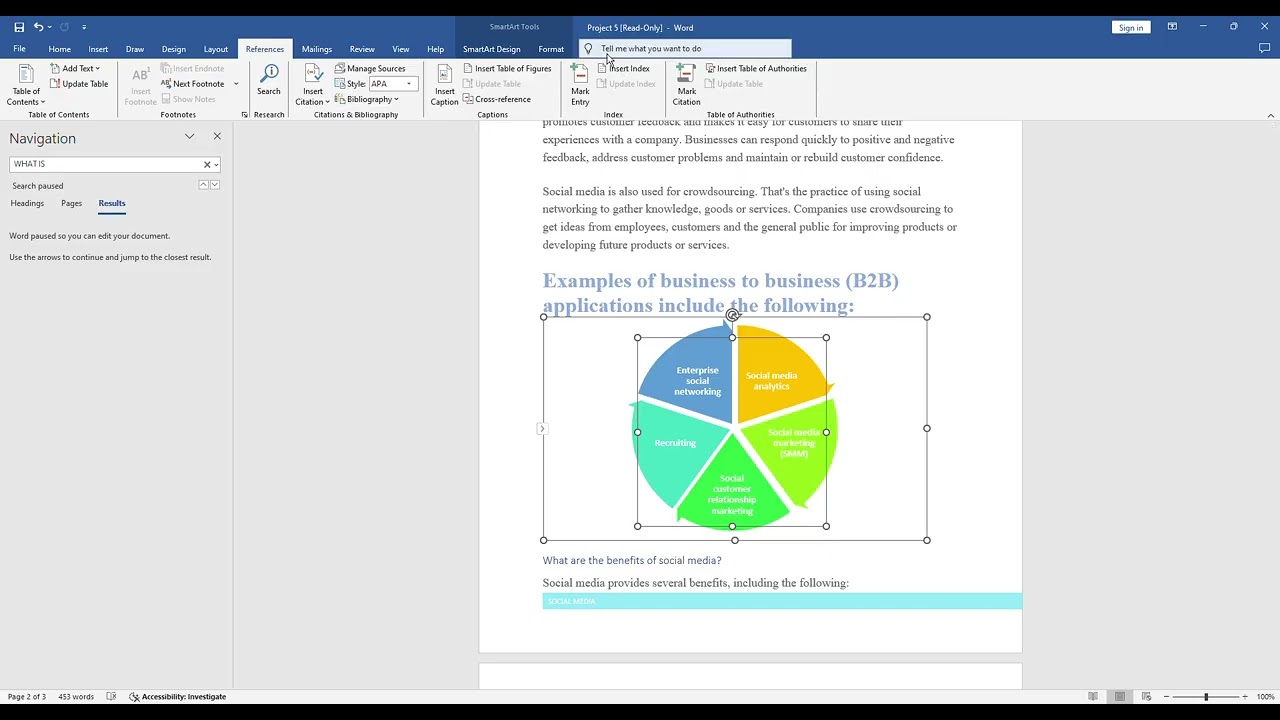Go to the previous search result
1280x720 pixels.
(x=203, y=185)
